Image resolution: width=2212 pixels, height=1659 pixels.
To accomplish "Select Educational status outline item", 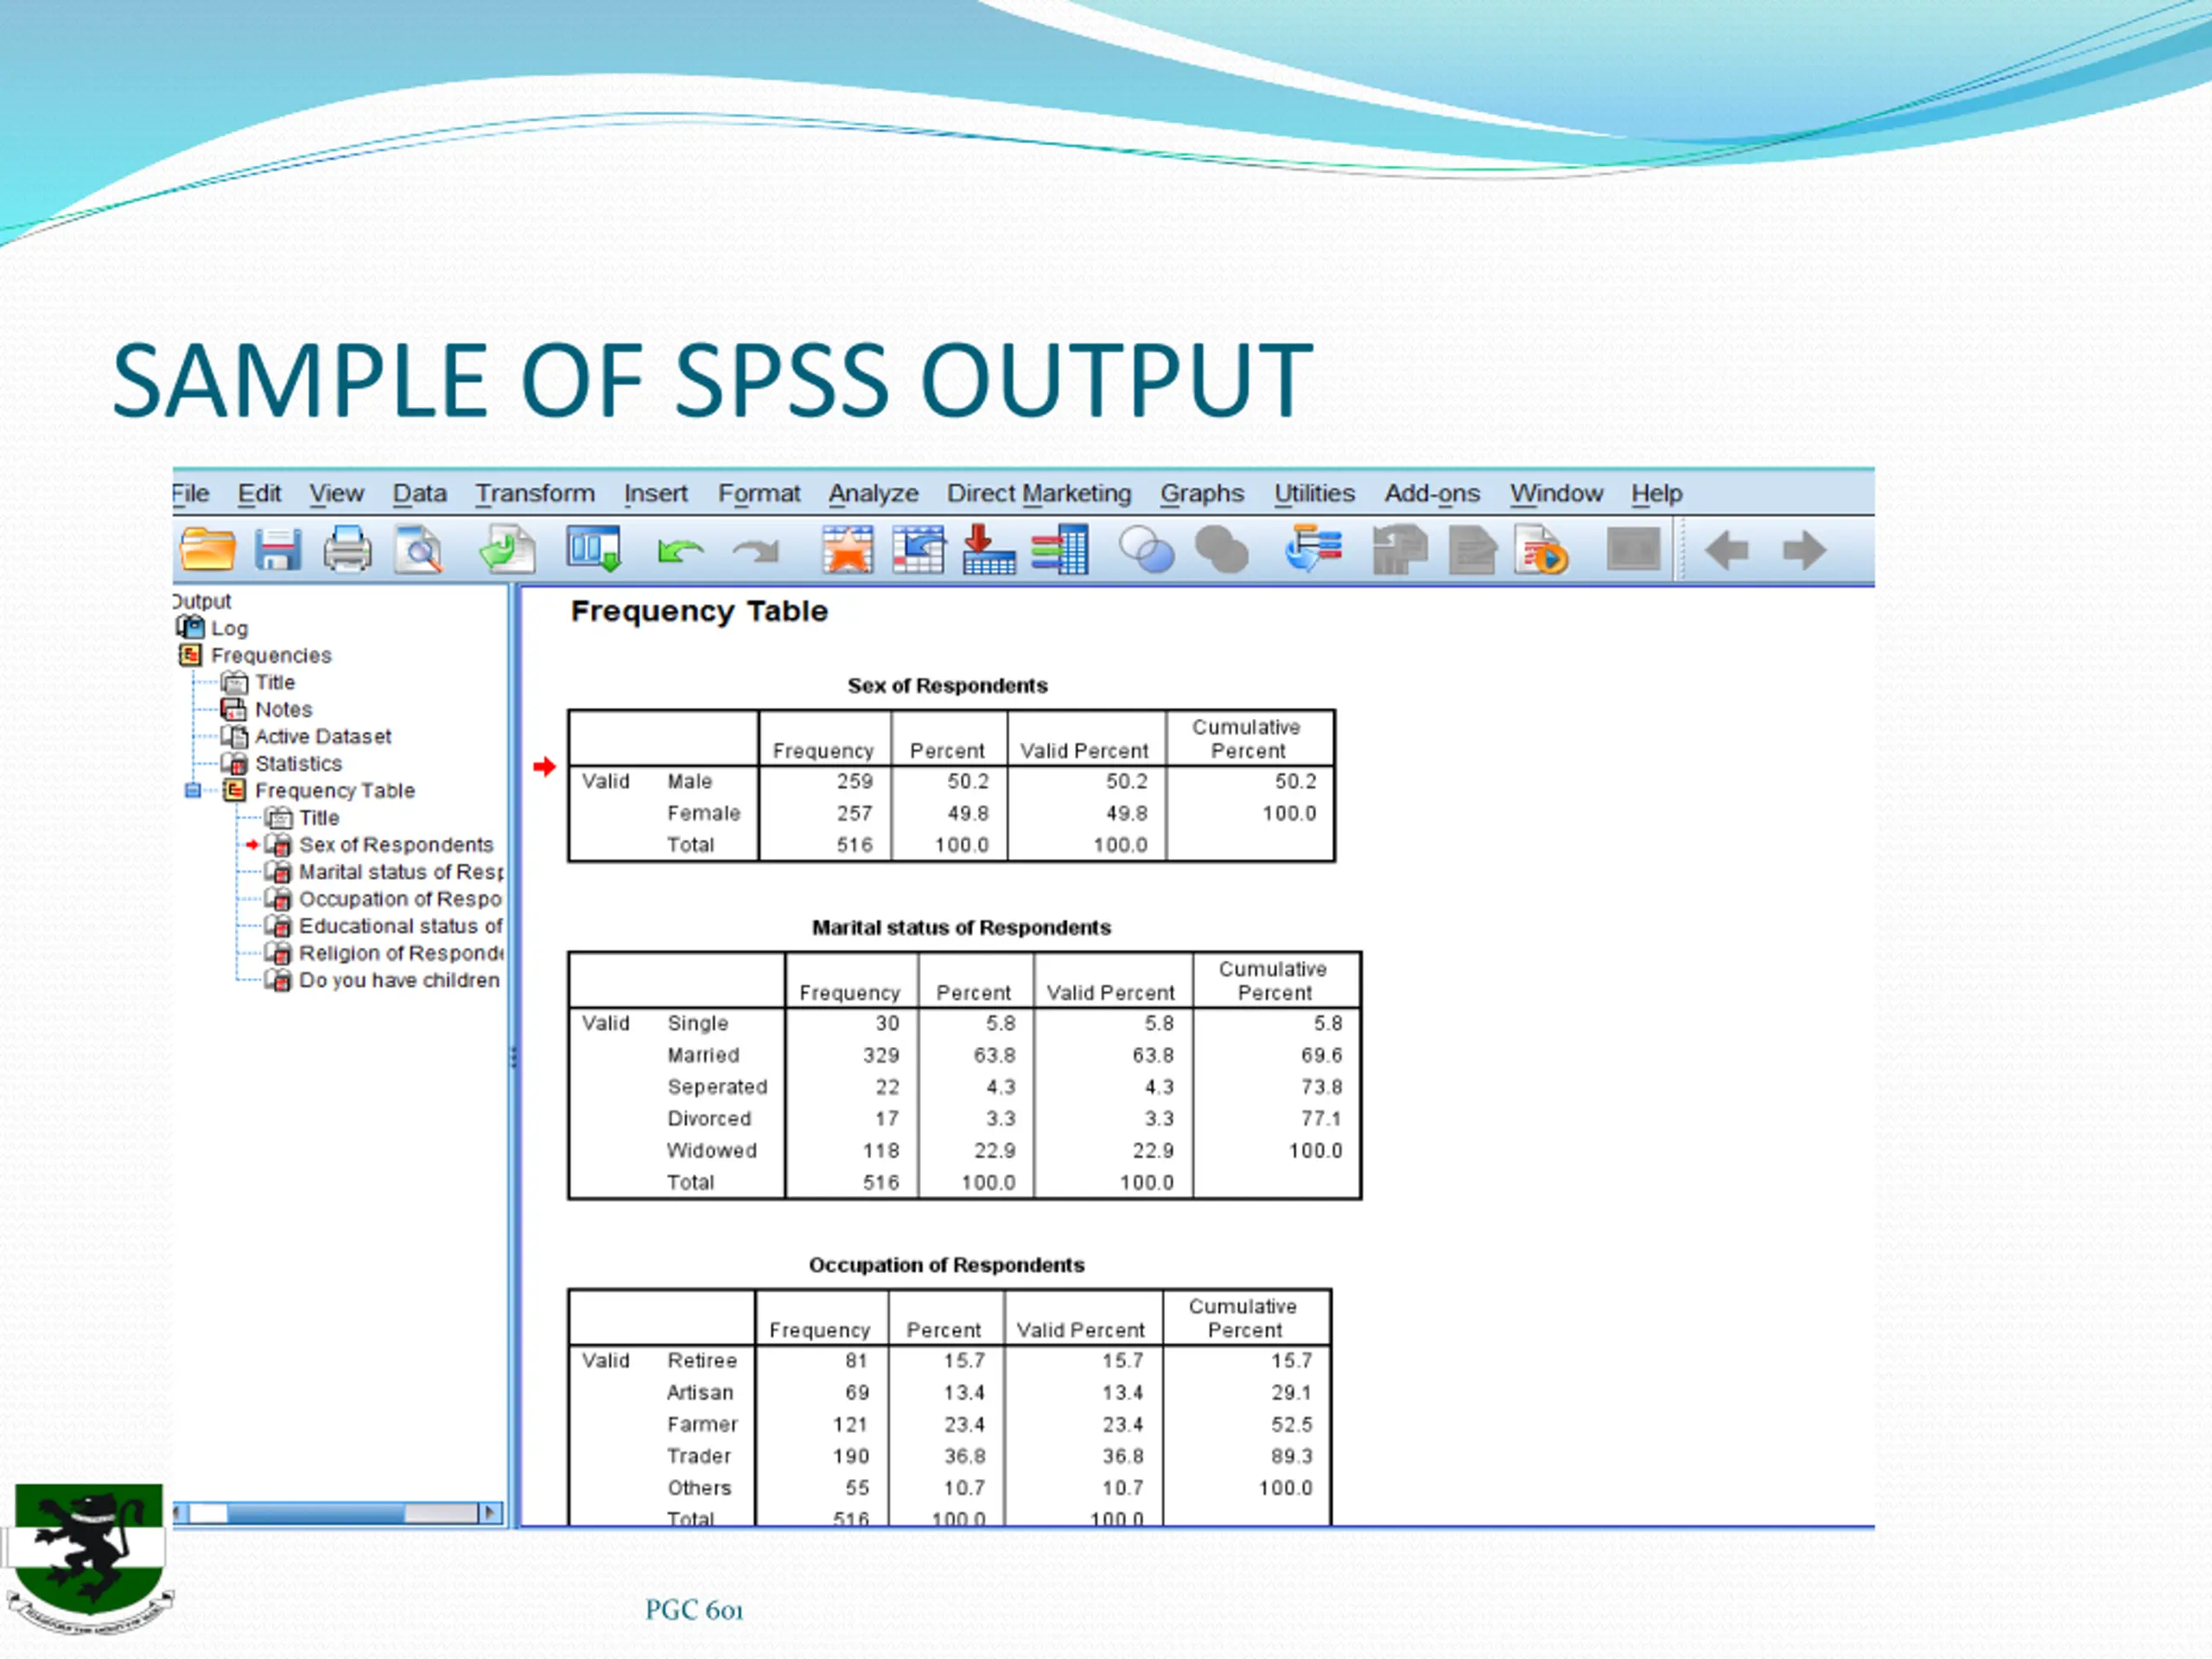I will [401, 926].
